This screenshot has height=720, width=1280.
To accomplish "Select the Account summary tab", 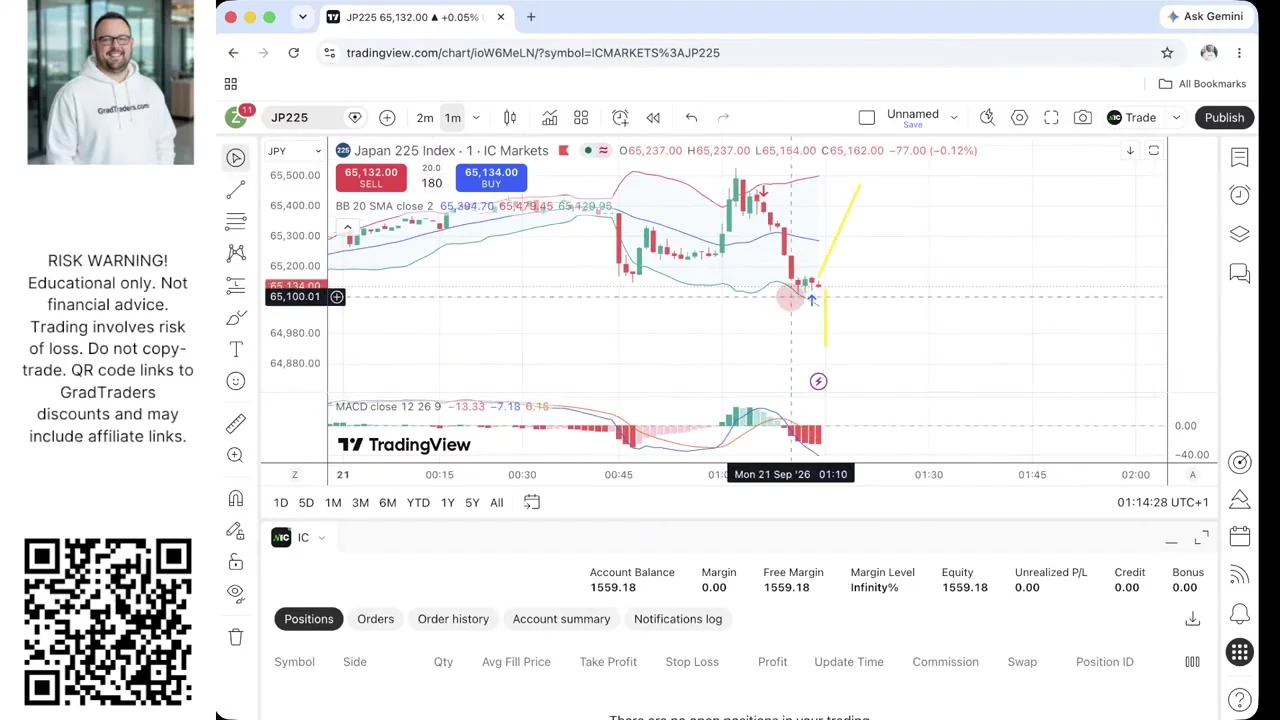I will pos(561,619).
